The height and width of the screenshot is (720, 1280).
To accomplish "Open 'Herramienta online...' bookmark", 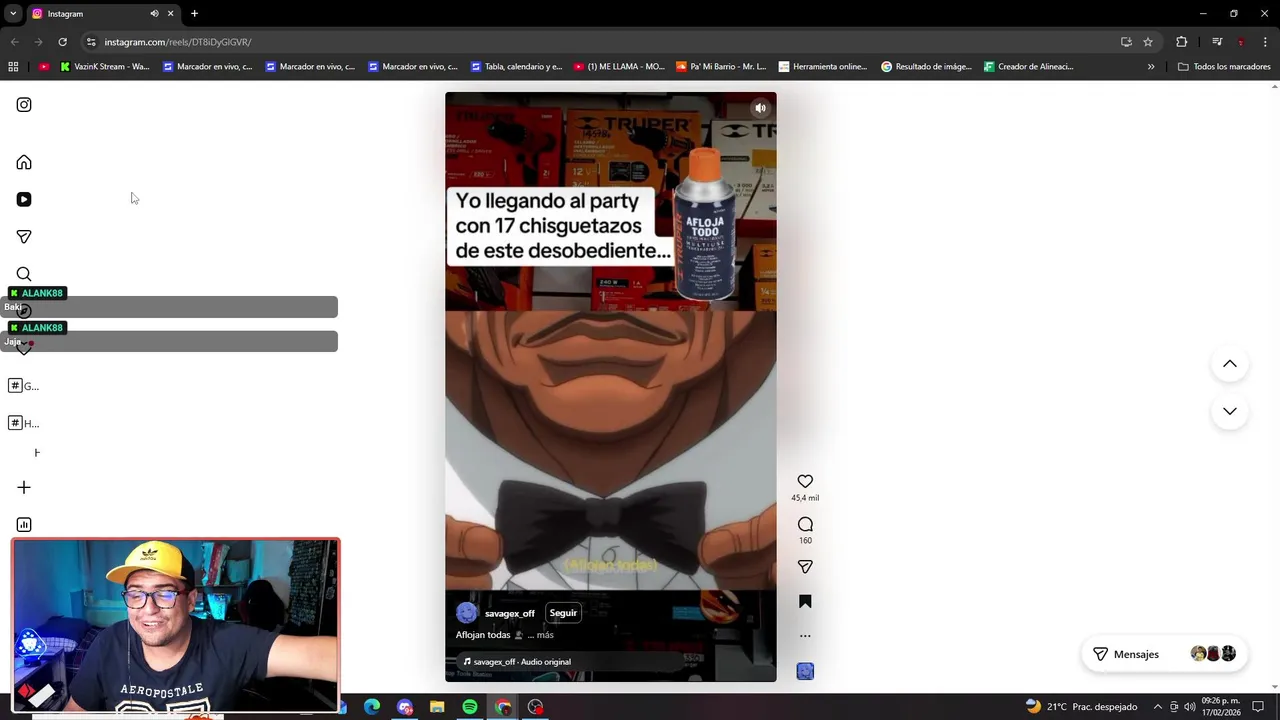I will [x=822, y=67].
